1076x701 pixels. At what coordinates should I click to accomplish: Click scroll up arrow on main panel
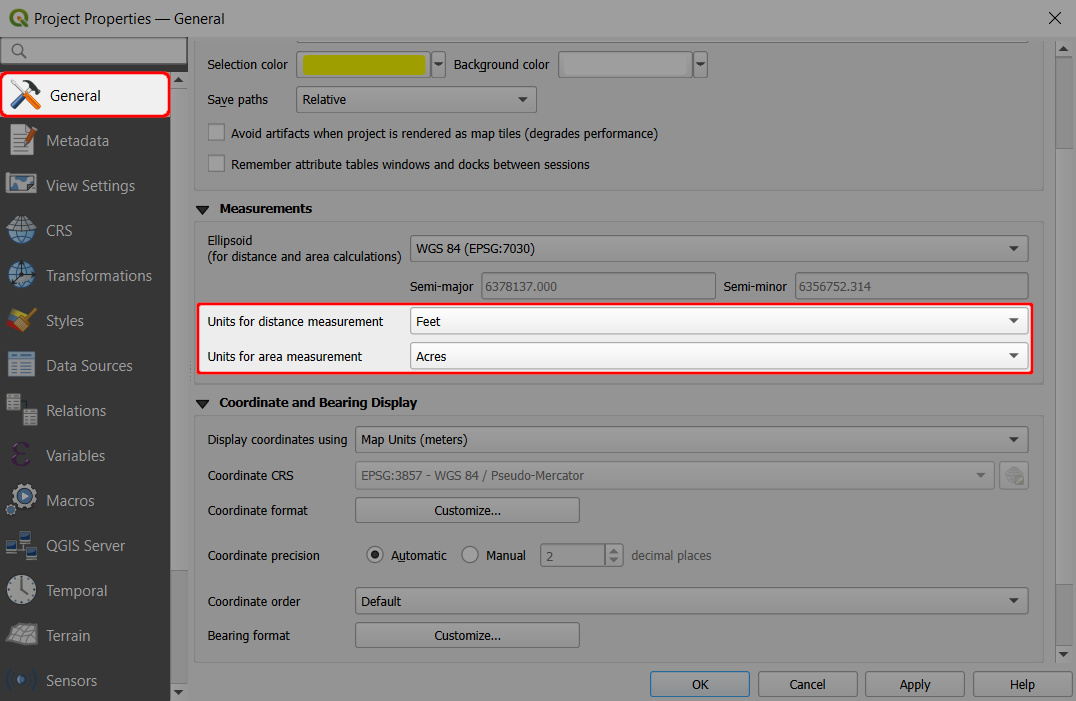pyautogui.click(x=1064, y=49)
